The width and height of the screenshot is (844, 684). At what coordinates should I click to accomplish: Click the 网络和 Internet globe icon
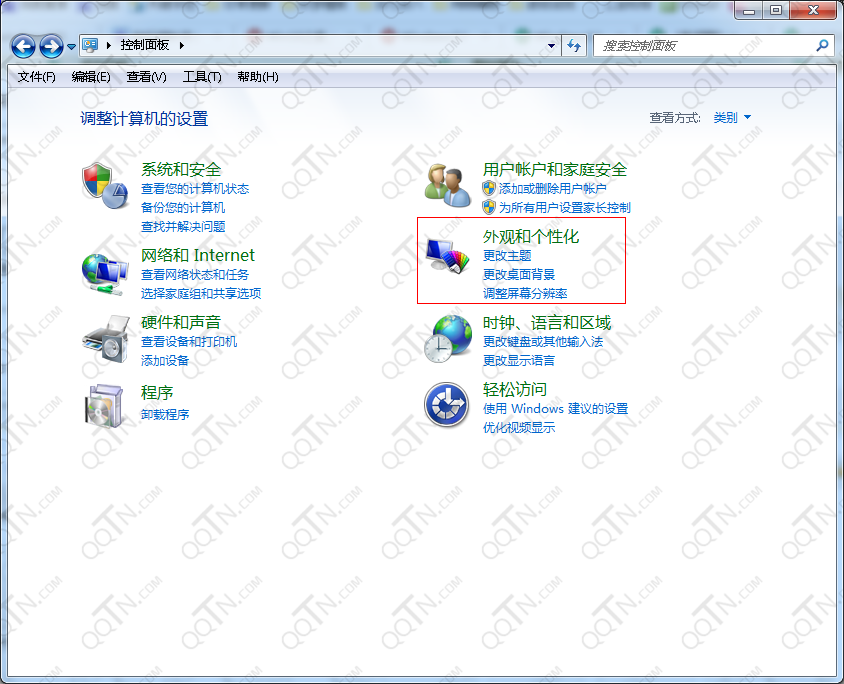click(105, 271)
